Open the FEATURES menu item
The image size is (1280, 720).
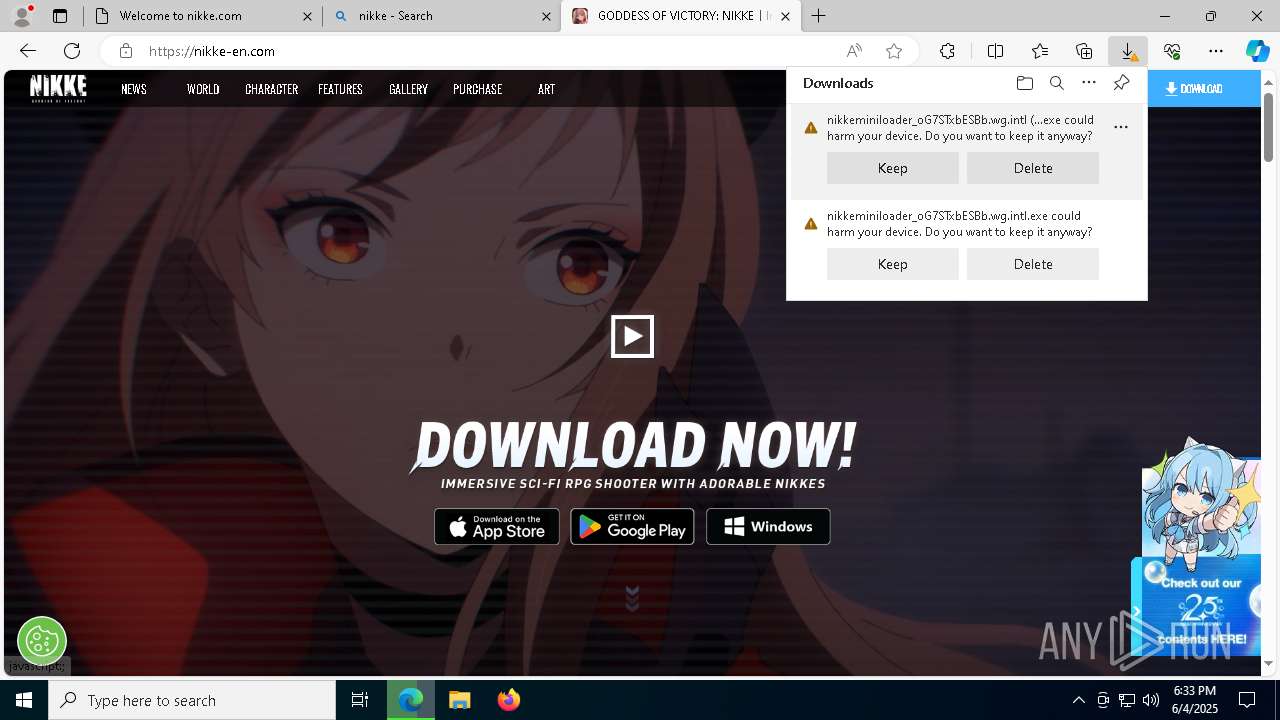pyautogui.click(x=340, y=89)
